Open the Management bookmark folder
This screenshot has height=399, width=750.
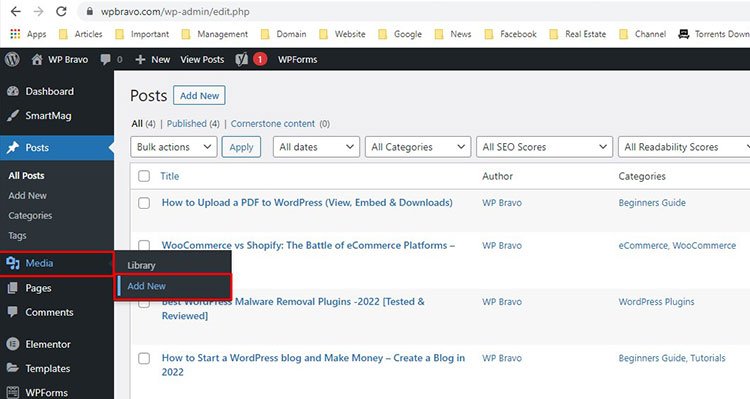pyautogui.click(x=215, y=34)
